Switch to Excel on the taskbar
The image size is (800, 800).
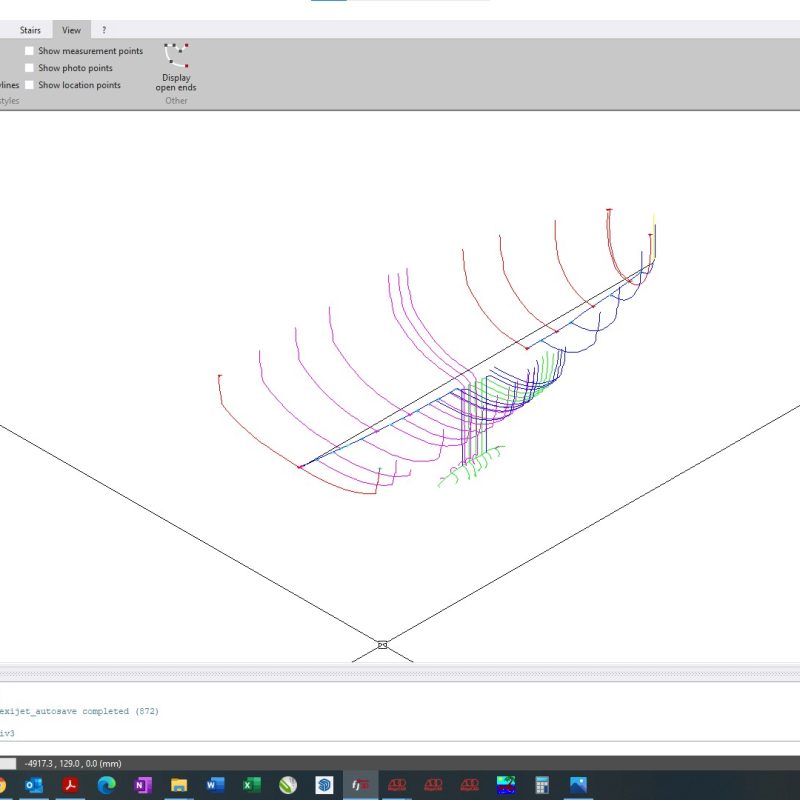tap(251, 785)
